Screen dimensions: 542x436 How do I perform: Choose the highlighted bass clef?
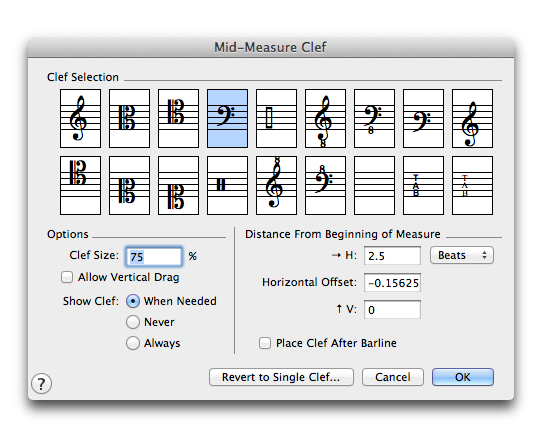pyautogui.click(x=227, y=118)
